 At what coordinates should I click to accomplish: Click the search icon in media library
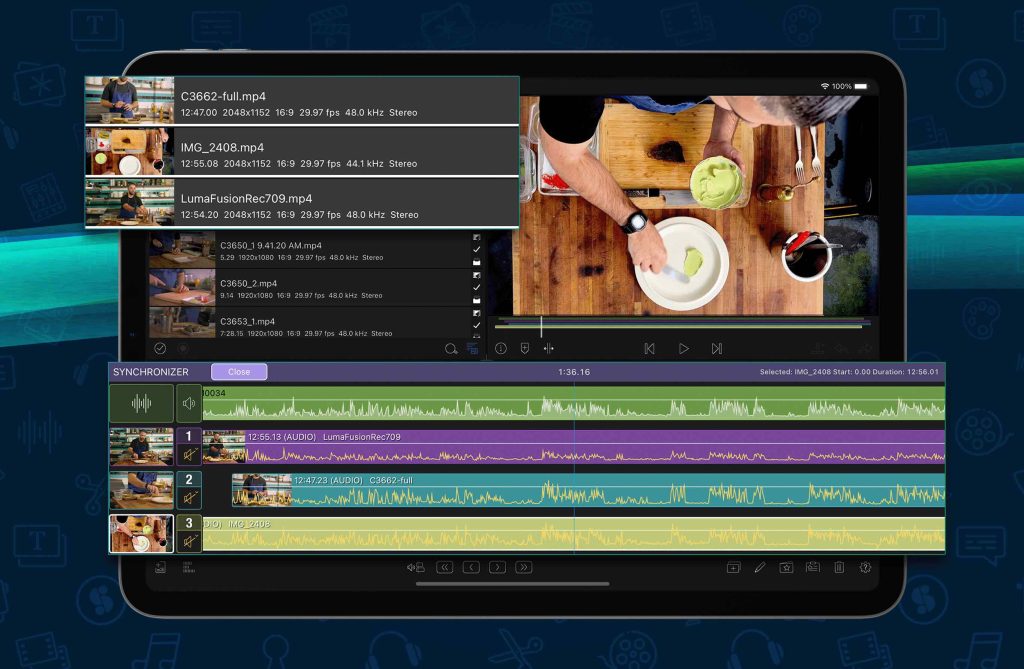451,349
